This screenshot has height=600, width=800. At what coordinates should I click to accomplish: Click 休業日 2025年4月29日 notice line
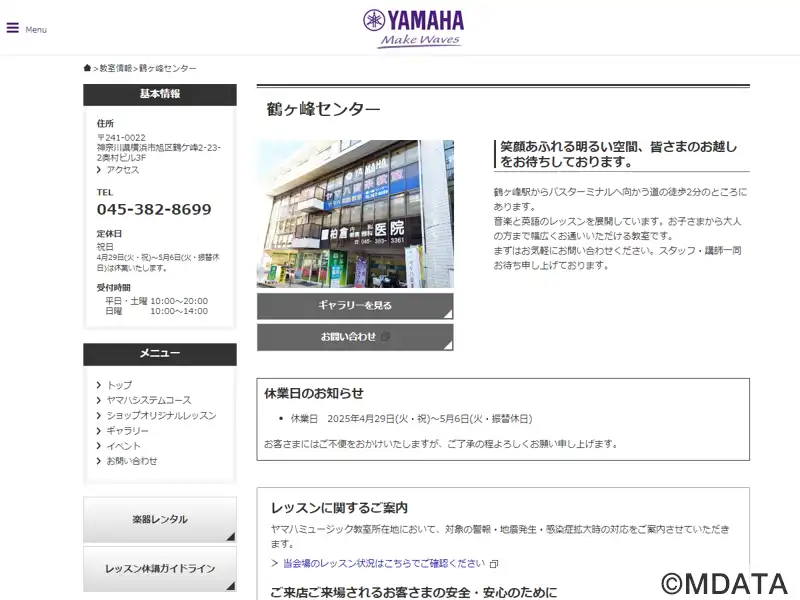tap(411, 419)
